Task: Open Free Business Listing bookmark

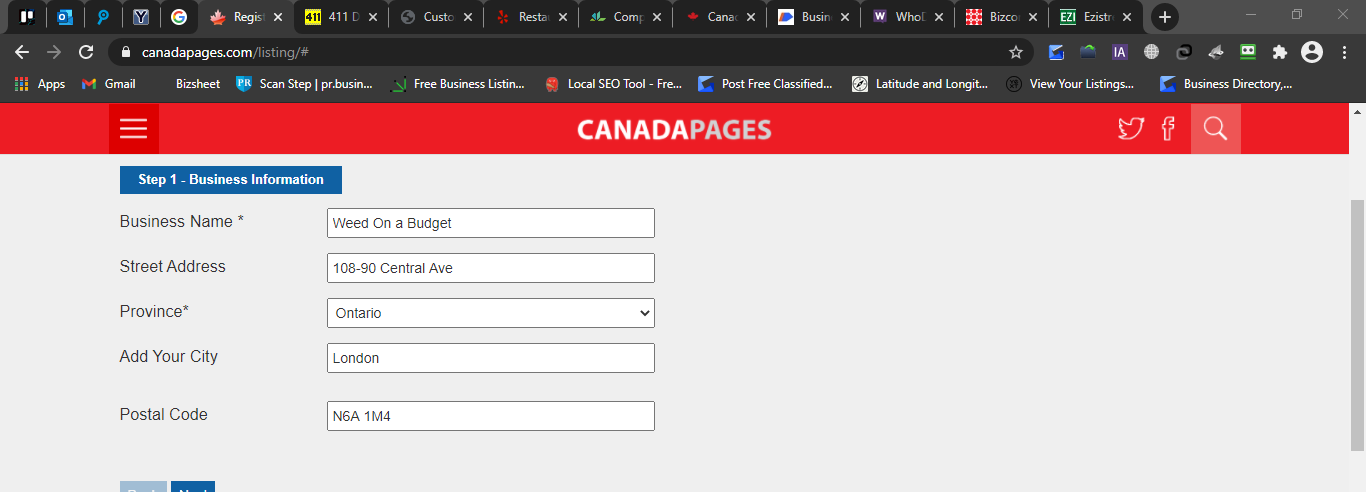Action: tap(458, 84)
